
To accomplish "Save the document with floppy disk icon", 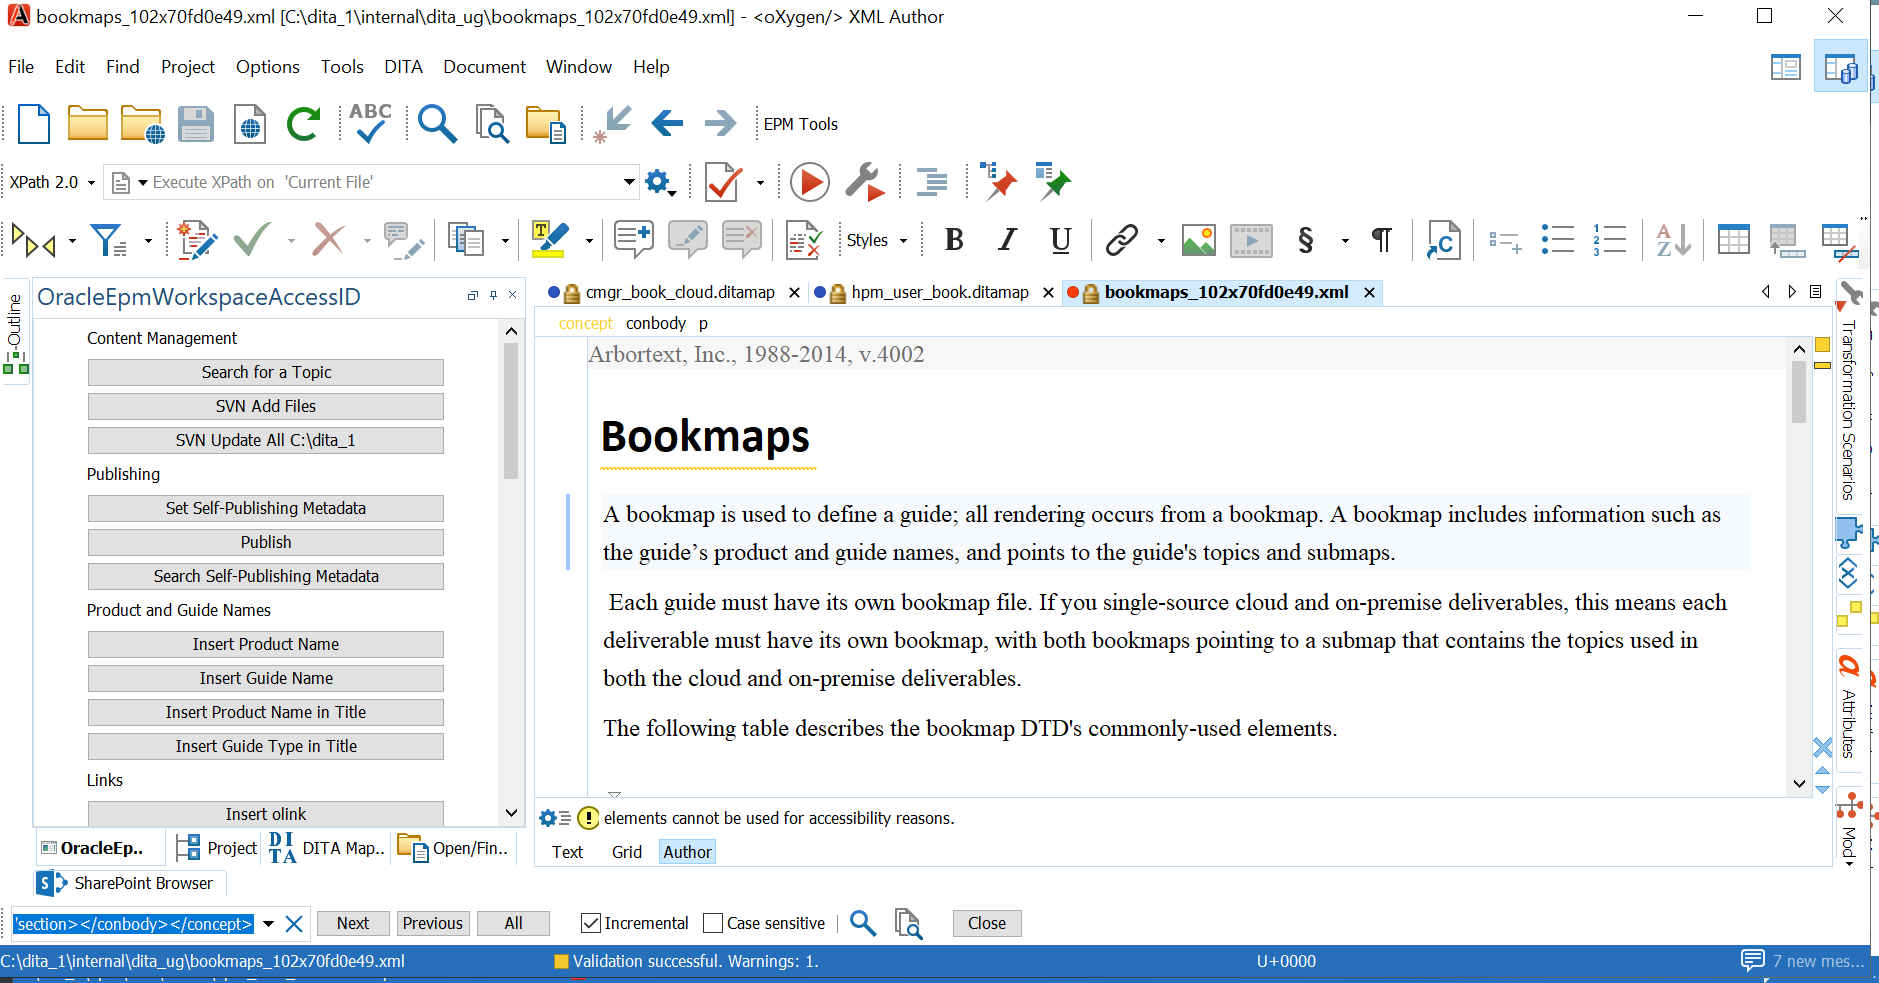I will pyautogui.click(x=196, y=124).
